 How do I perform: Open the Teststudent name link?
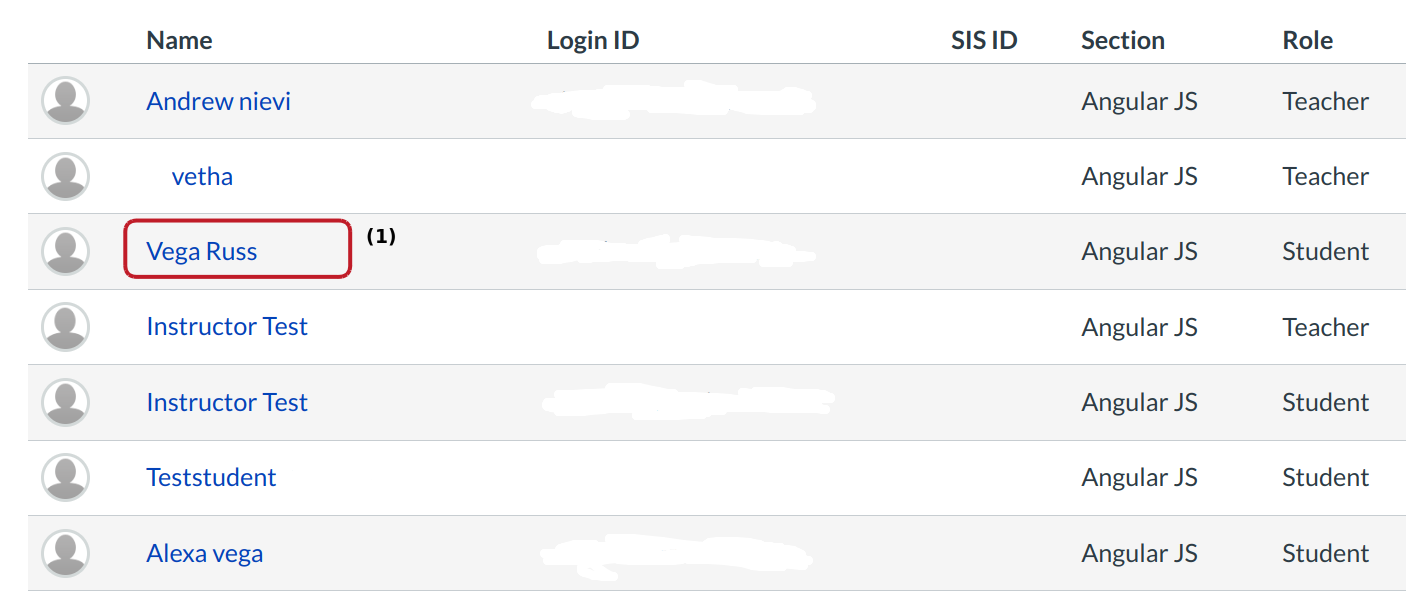tap(210, 478)
